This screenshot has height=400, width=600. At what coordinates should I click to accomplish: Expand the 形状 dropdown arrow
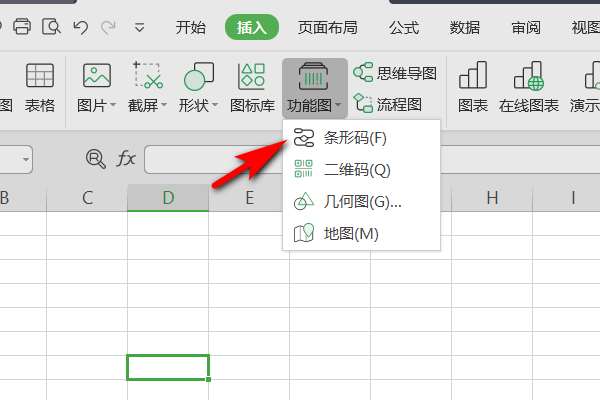(215, 104)
